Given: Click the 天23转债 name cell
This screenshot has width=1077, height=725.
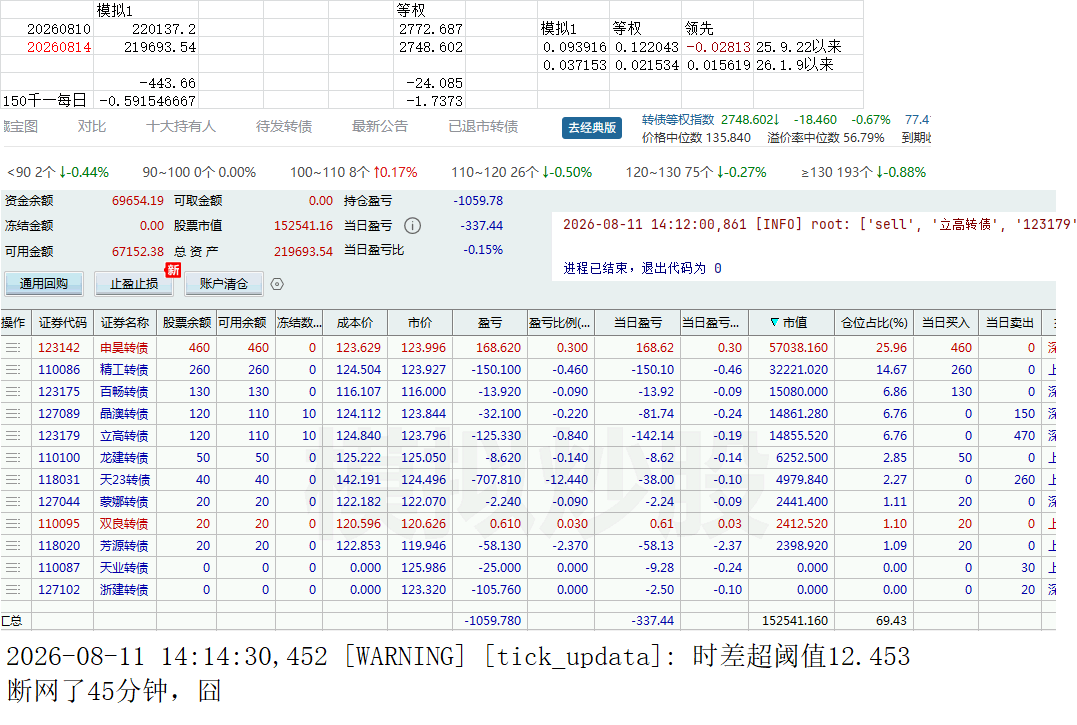Looking at the screenshot, I should [x=125, y=480].
